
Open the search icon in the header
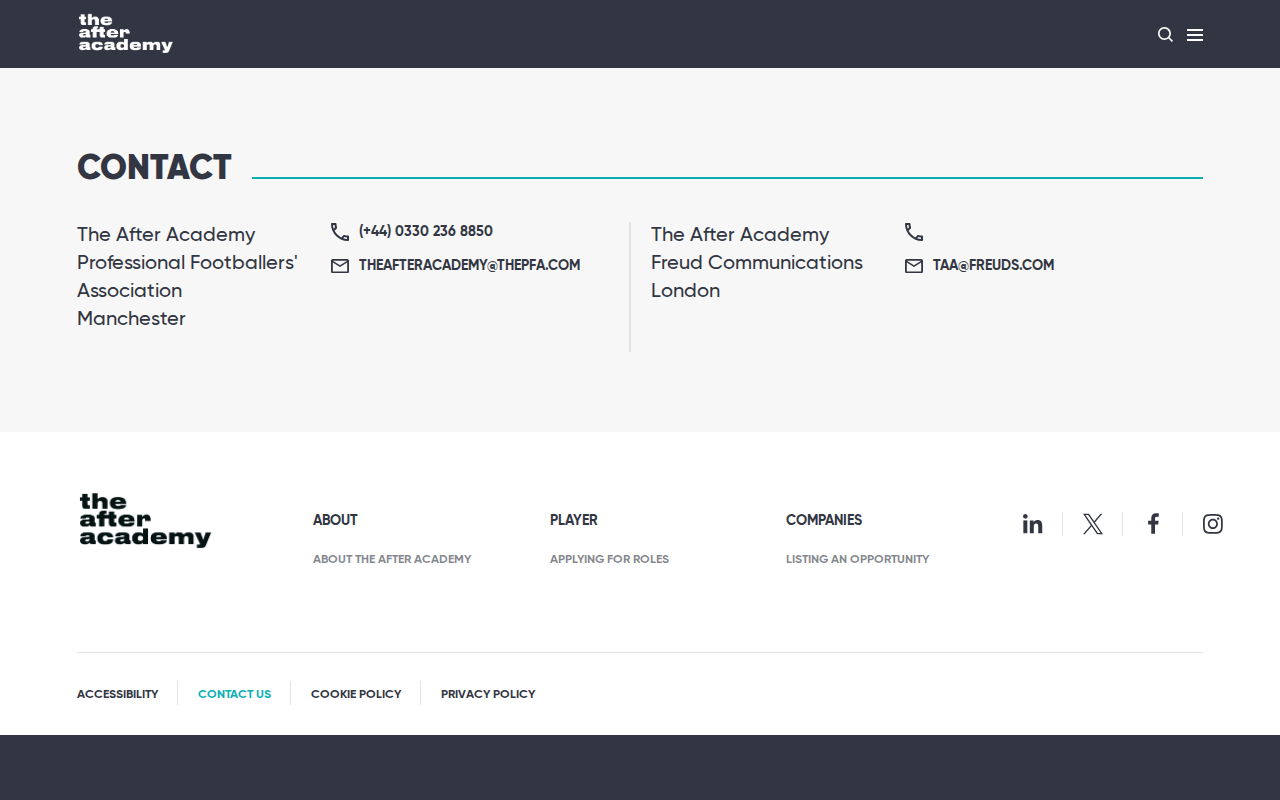tap(1165, 35)
